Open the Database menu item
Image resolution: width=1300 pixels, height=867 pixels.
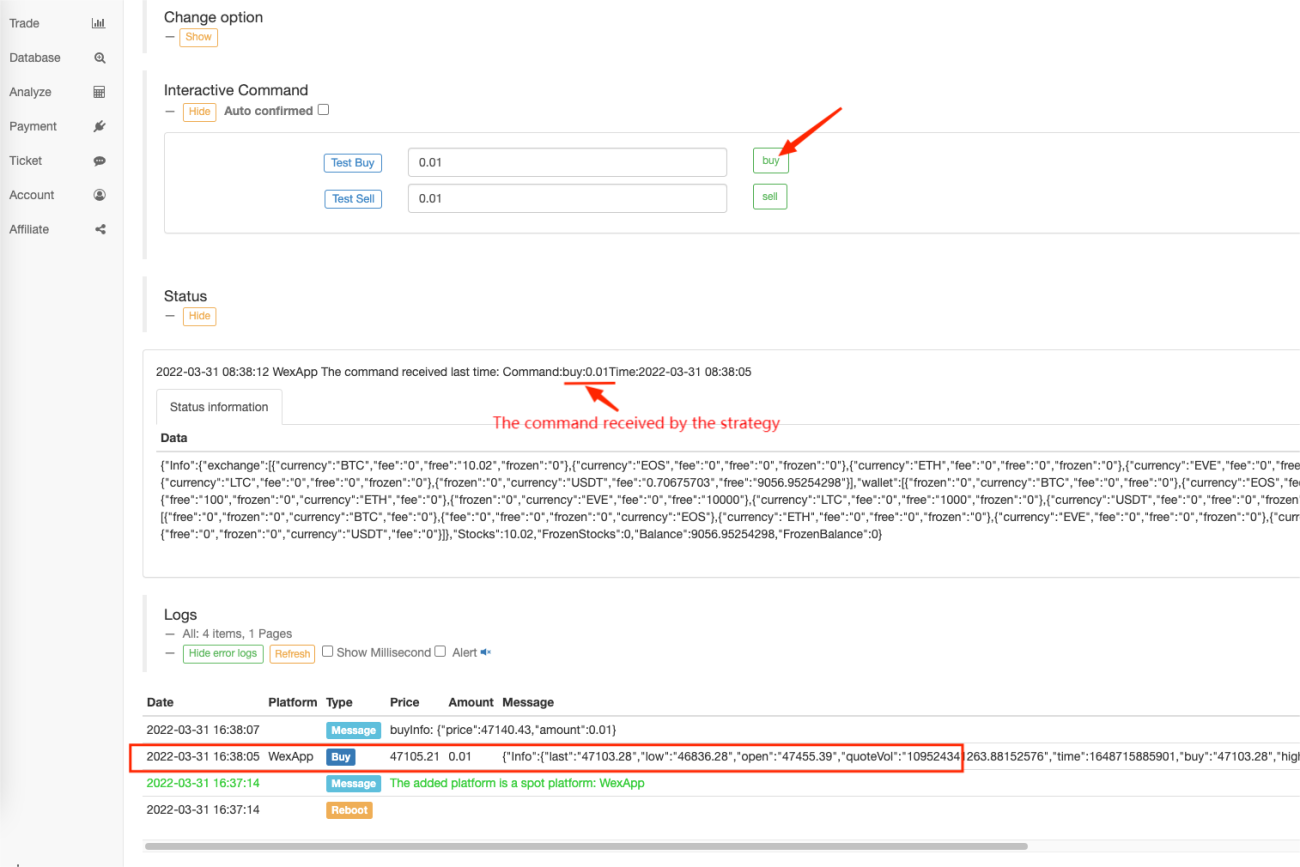[35, 58]
